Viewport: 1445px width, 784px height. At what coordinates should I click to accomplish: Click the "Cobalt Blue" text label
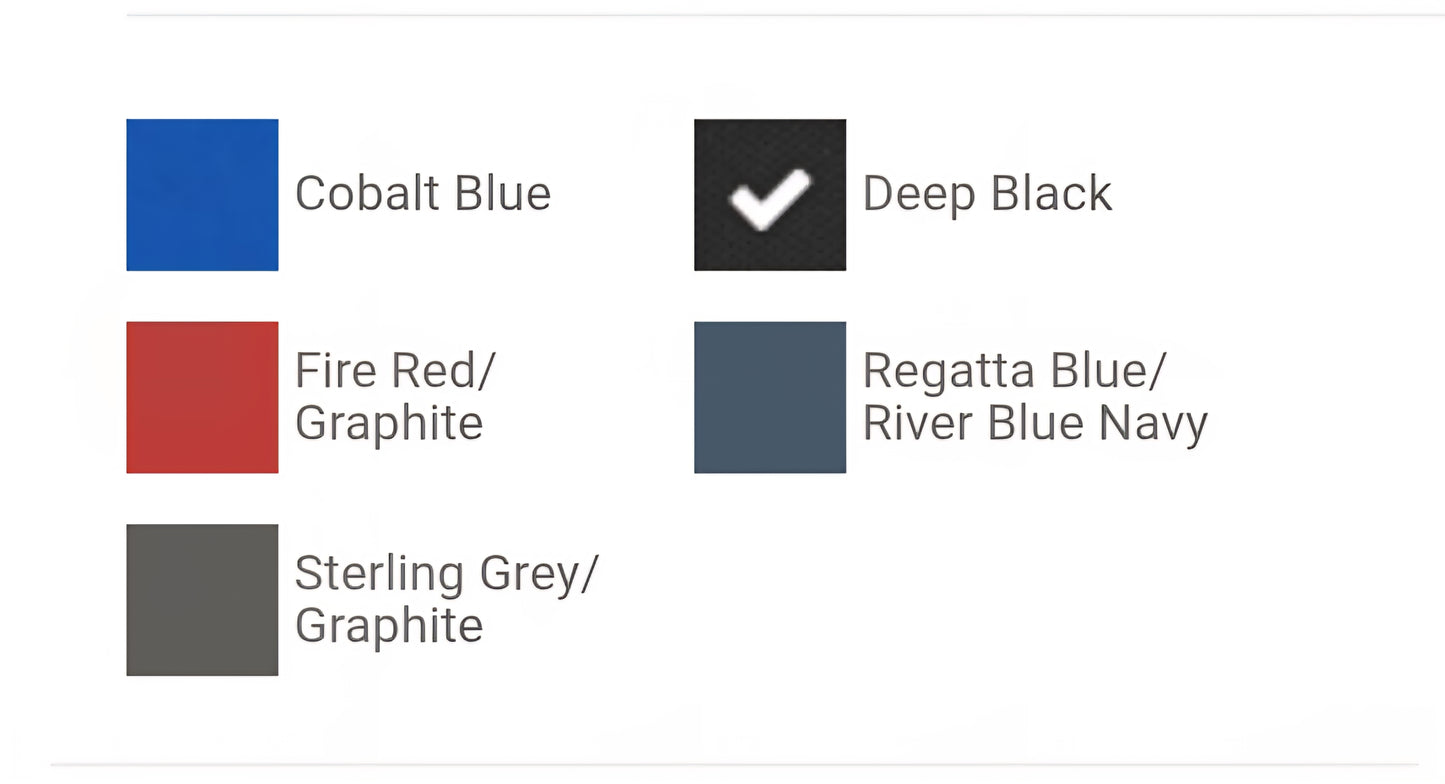pos(422,194)
